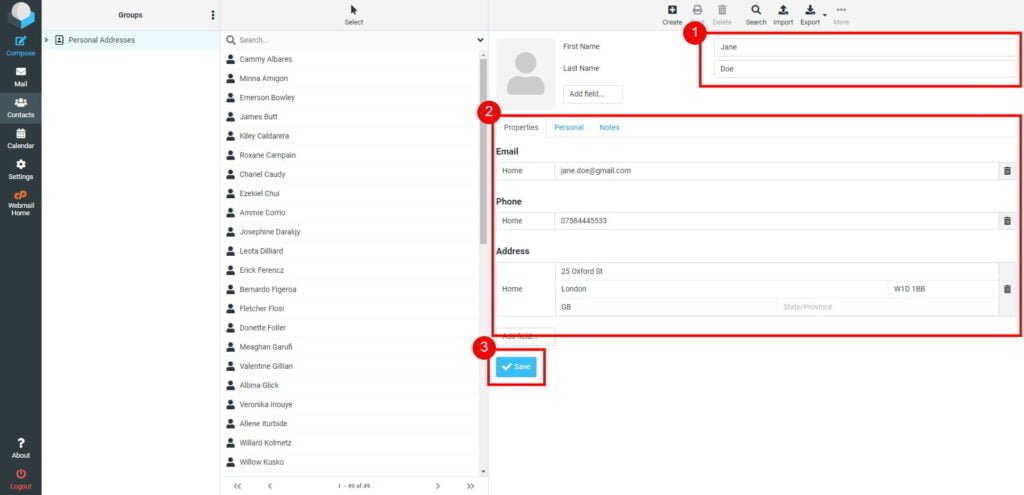Expand the Personal Addresses group

click(46, 40)
